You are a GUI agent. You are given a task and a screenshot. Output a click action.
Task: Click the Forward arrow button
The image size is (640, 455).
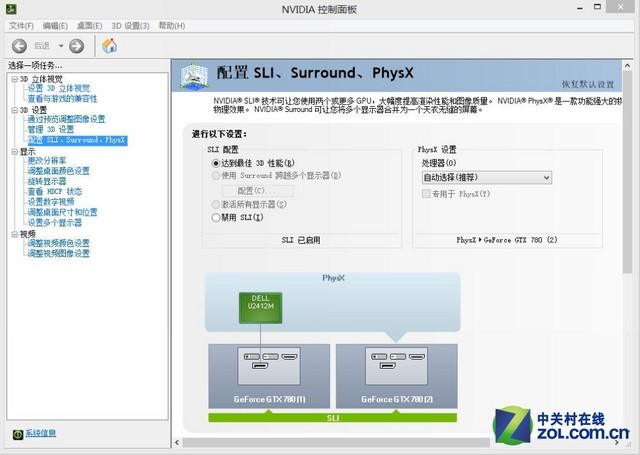click(76, 46)
